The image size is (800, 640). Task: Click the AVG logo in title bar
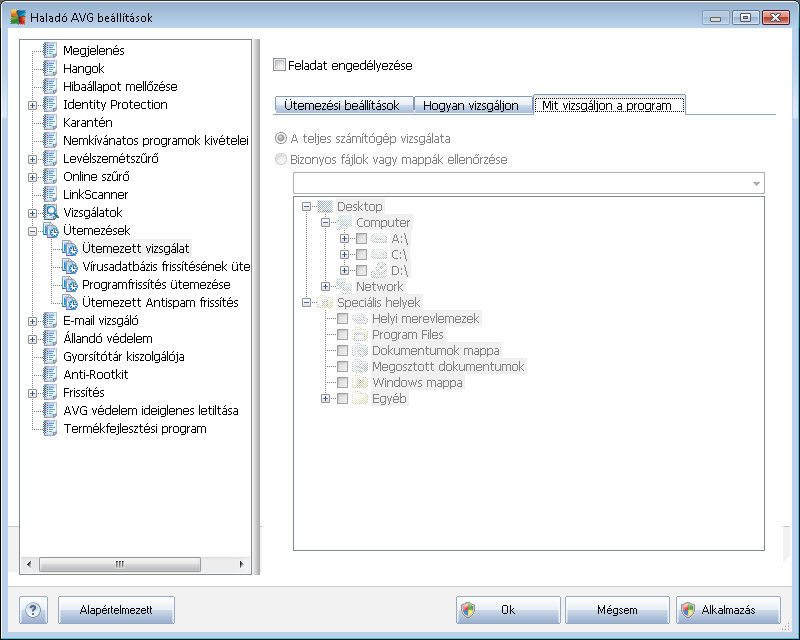[18, 17]
